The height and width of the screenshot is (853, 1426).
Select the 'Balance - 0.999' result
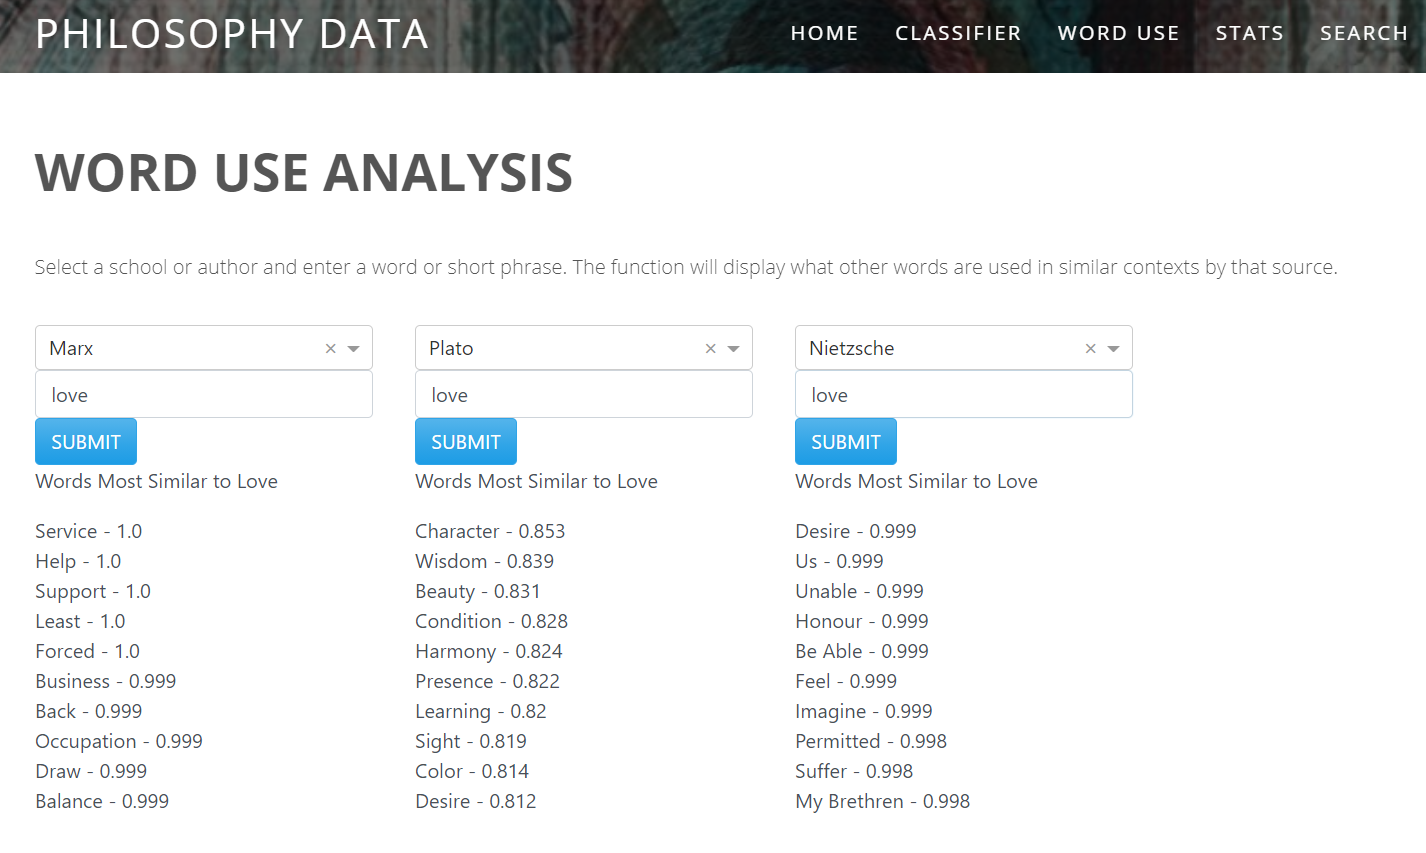[x=102, y=801]
